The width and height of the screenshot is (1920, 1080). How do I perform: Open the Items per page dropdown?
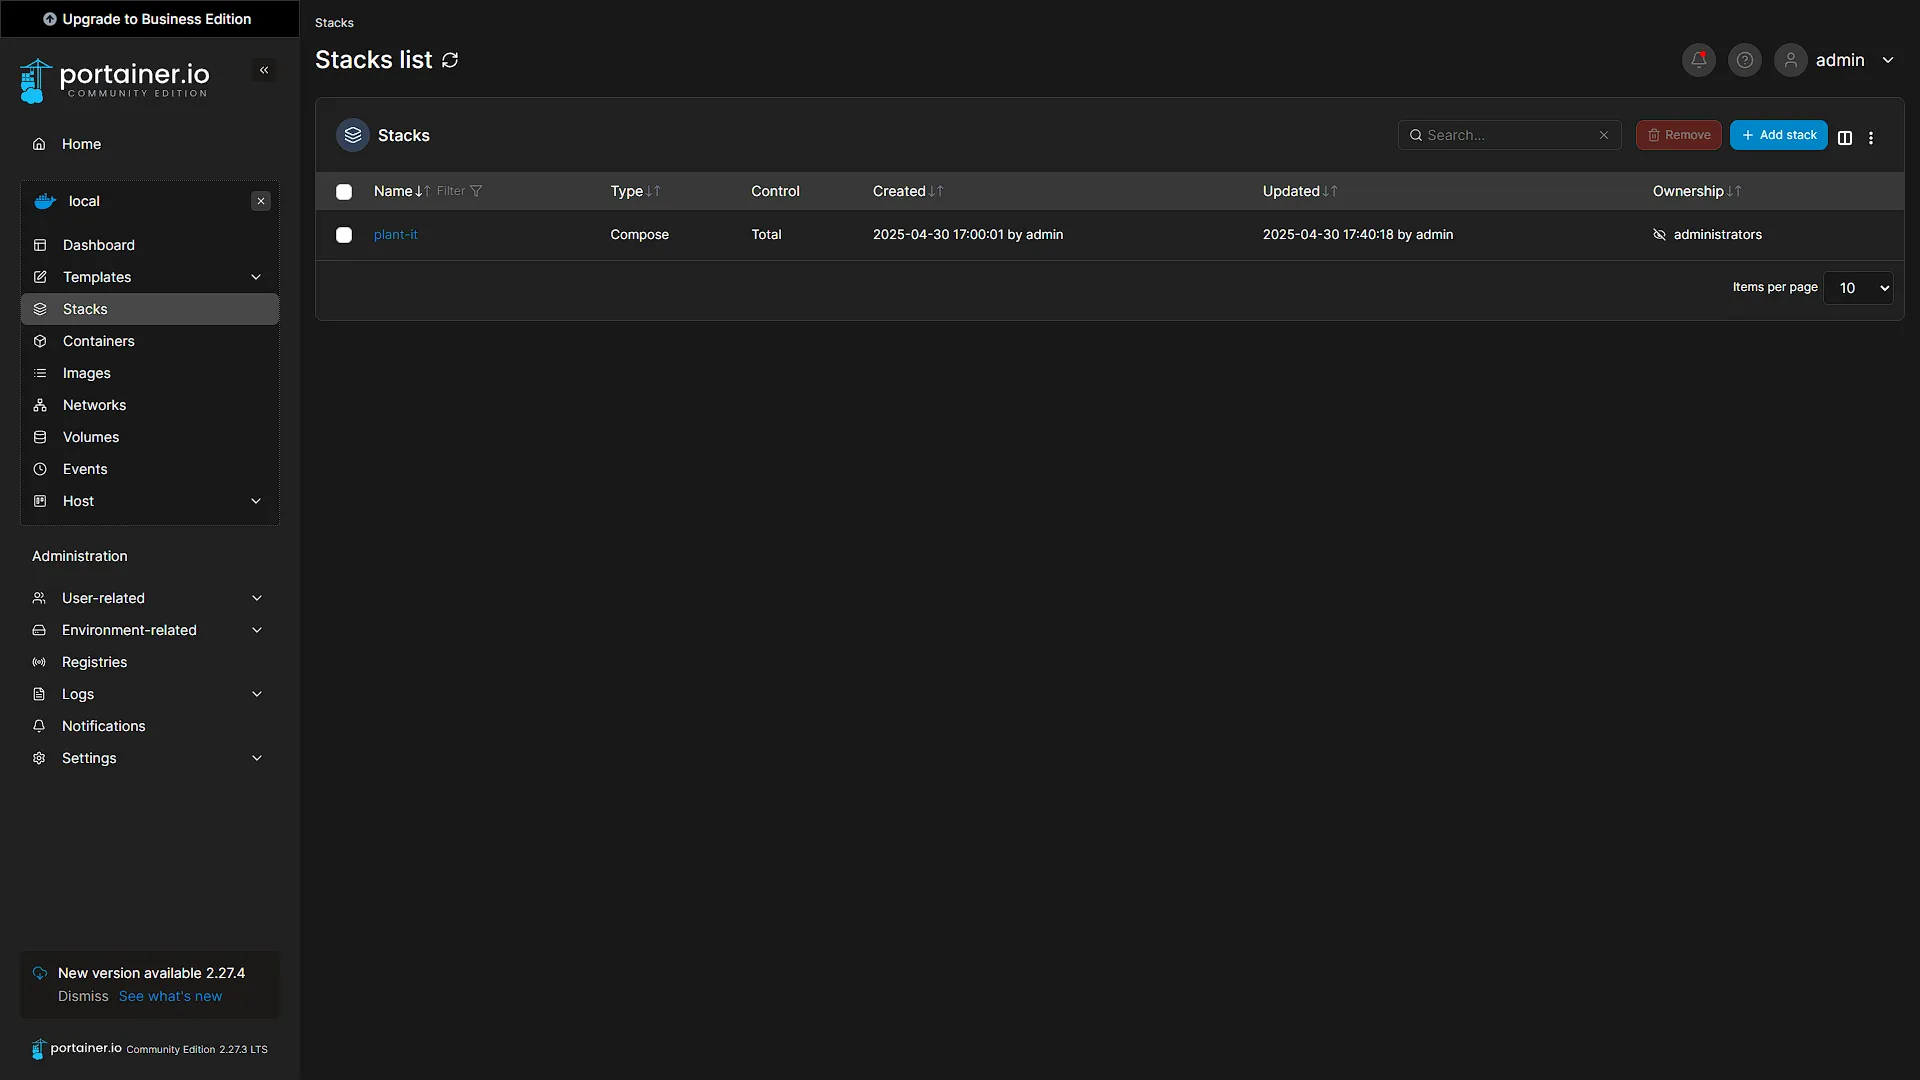[x=1858, y=288]
